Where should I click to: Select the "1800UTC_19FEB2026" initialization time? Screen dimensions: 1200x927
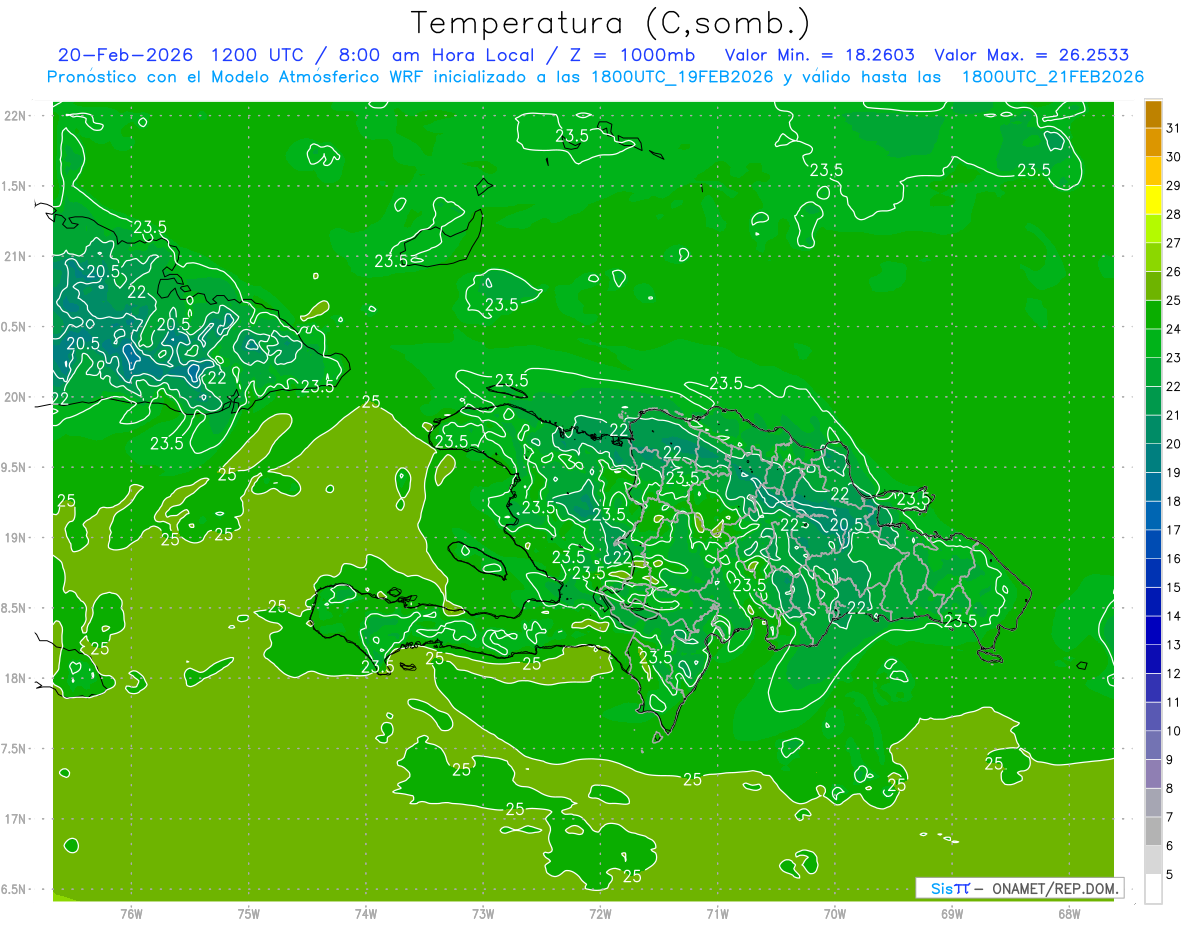683,77
